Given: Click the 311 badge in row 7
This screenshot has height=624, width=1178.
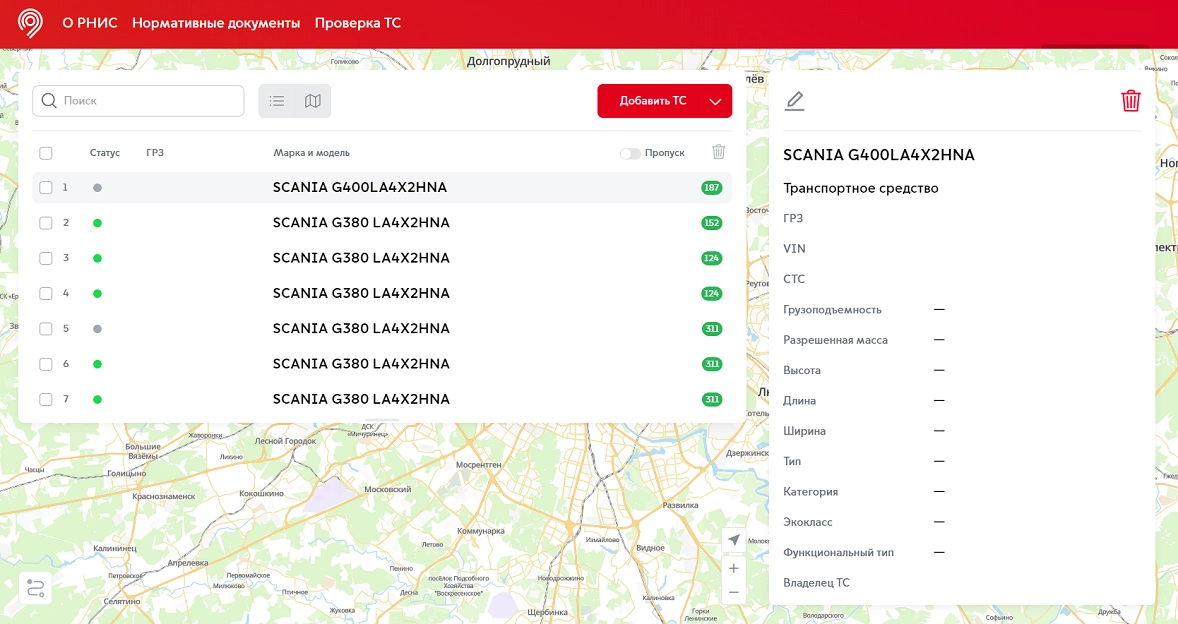Looking at the screenshot, I should [711, 399].
